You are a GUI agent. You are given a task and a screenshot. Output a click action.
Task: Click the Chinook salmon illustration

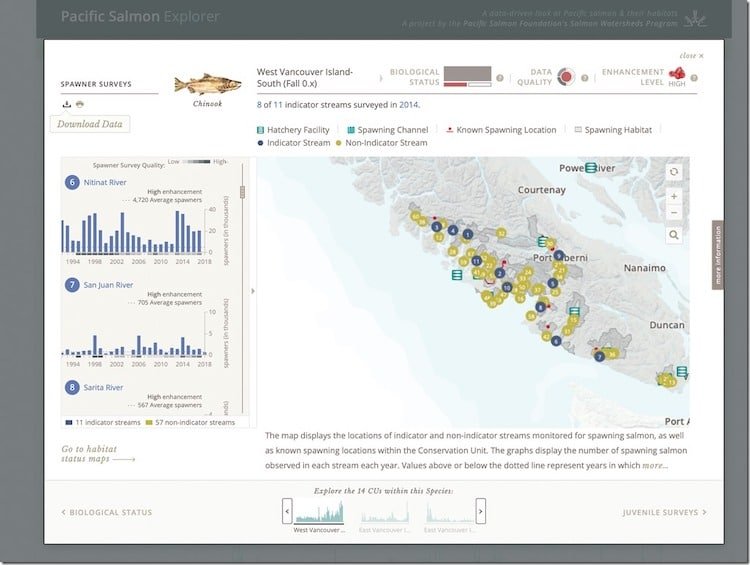coord(208,85)
